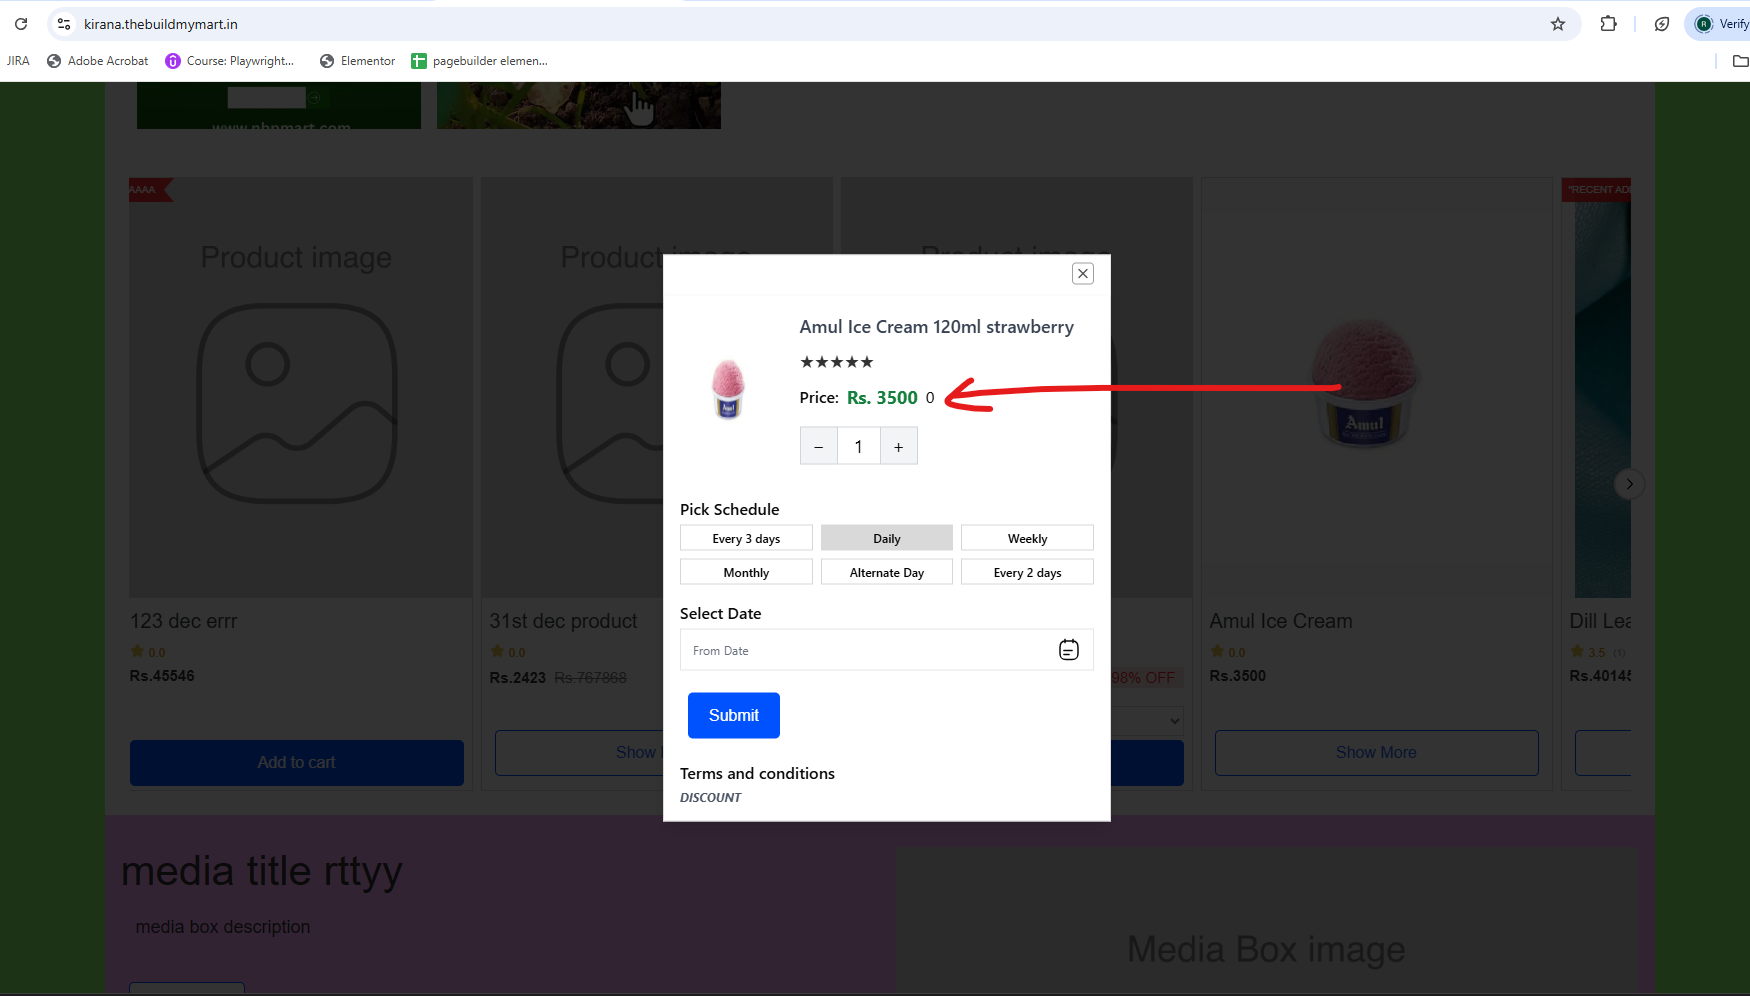1750x996 pixels.
Task: Open the Adobe Acrobat bookmark
Action: click(x=97, y=61)
